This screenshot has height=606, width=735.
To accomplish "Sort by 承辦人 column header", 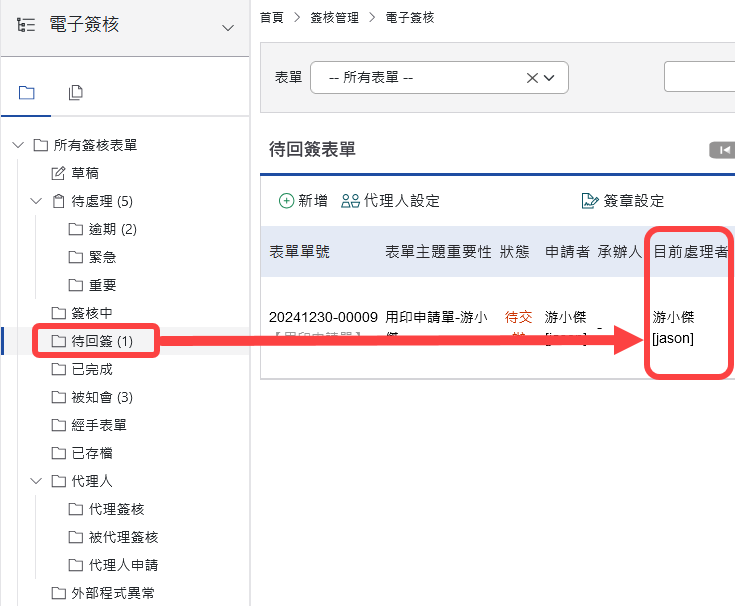I will point(619,252).
